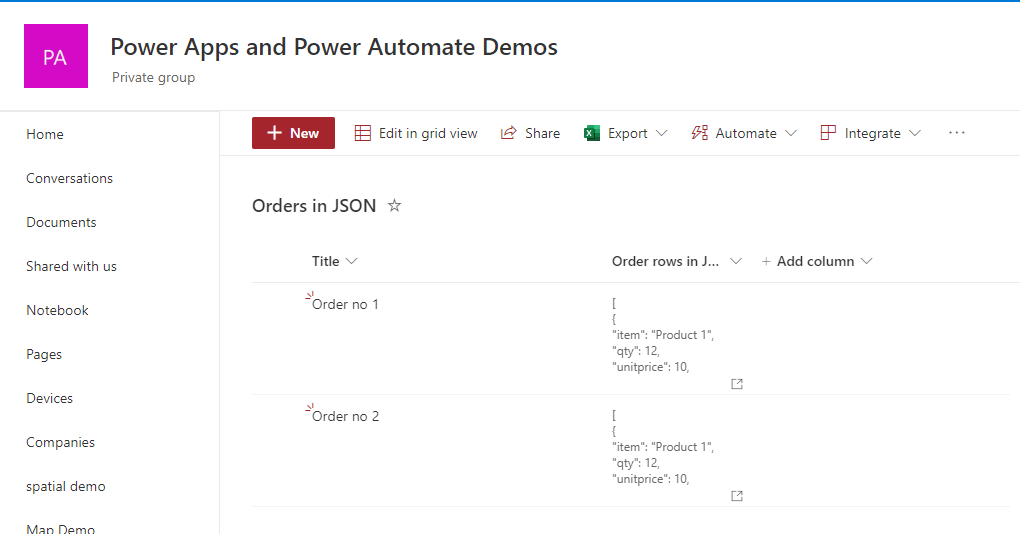Open the Order no 2 item
This screenshot has width=1020, height=534.
coord(345,416)
